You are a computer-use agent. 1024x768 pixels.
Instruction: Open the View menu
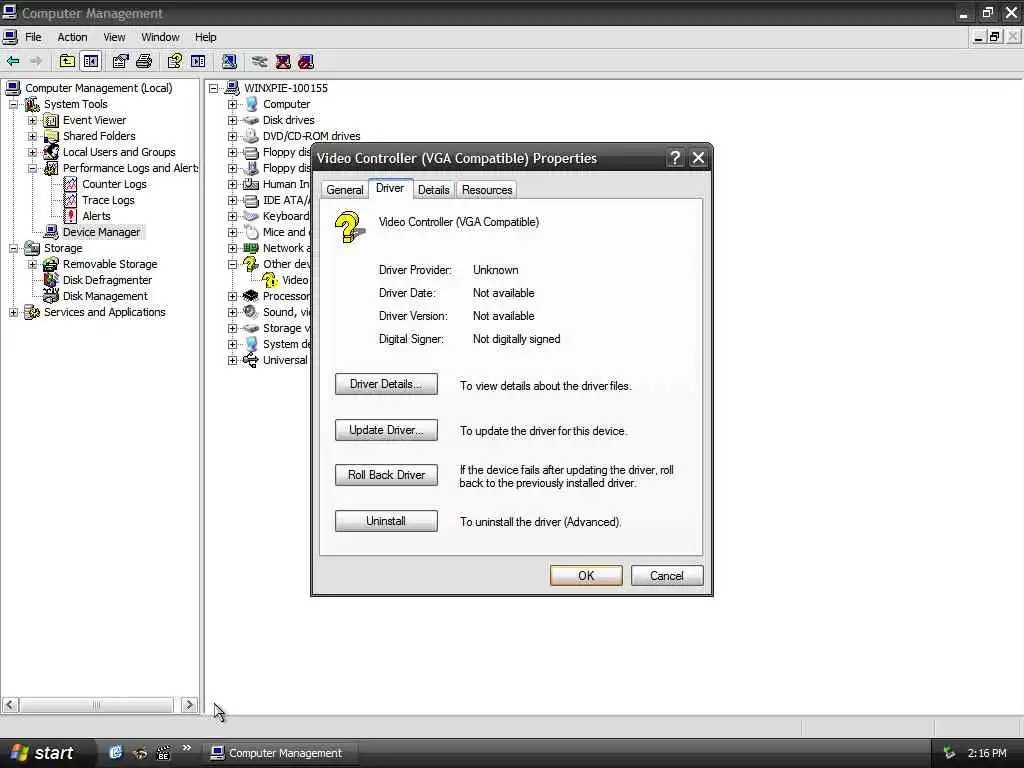tap(114, 37)
